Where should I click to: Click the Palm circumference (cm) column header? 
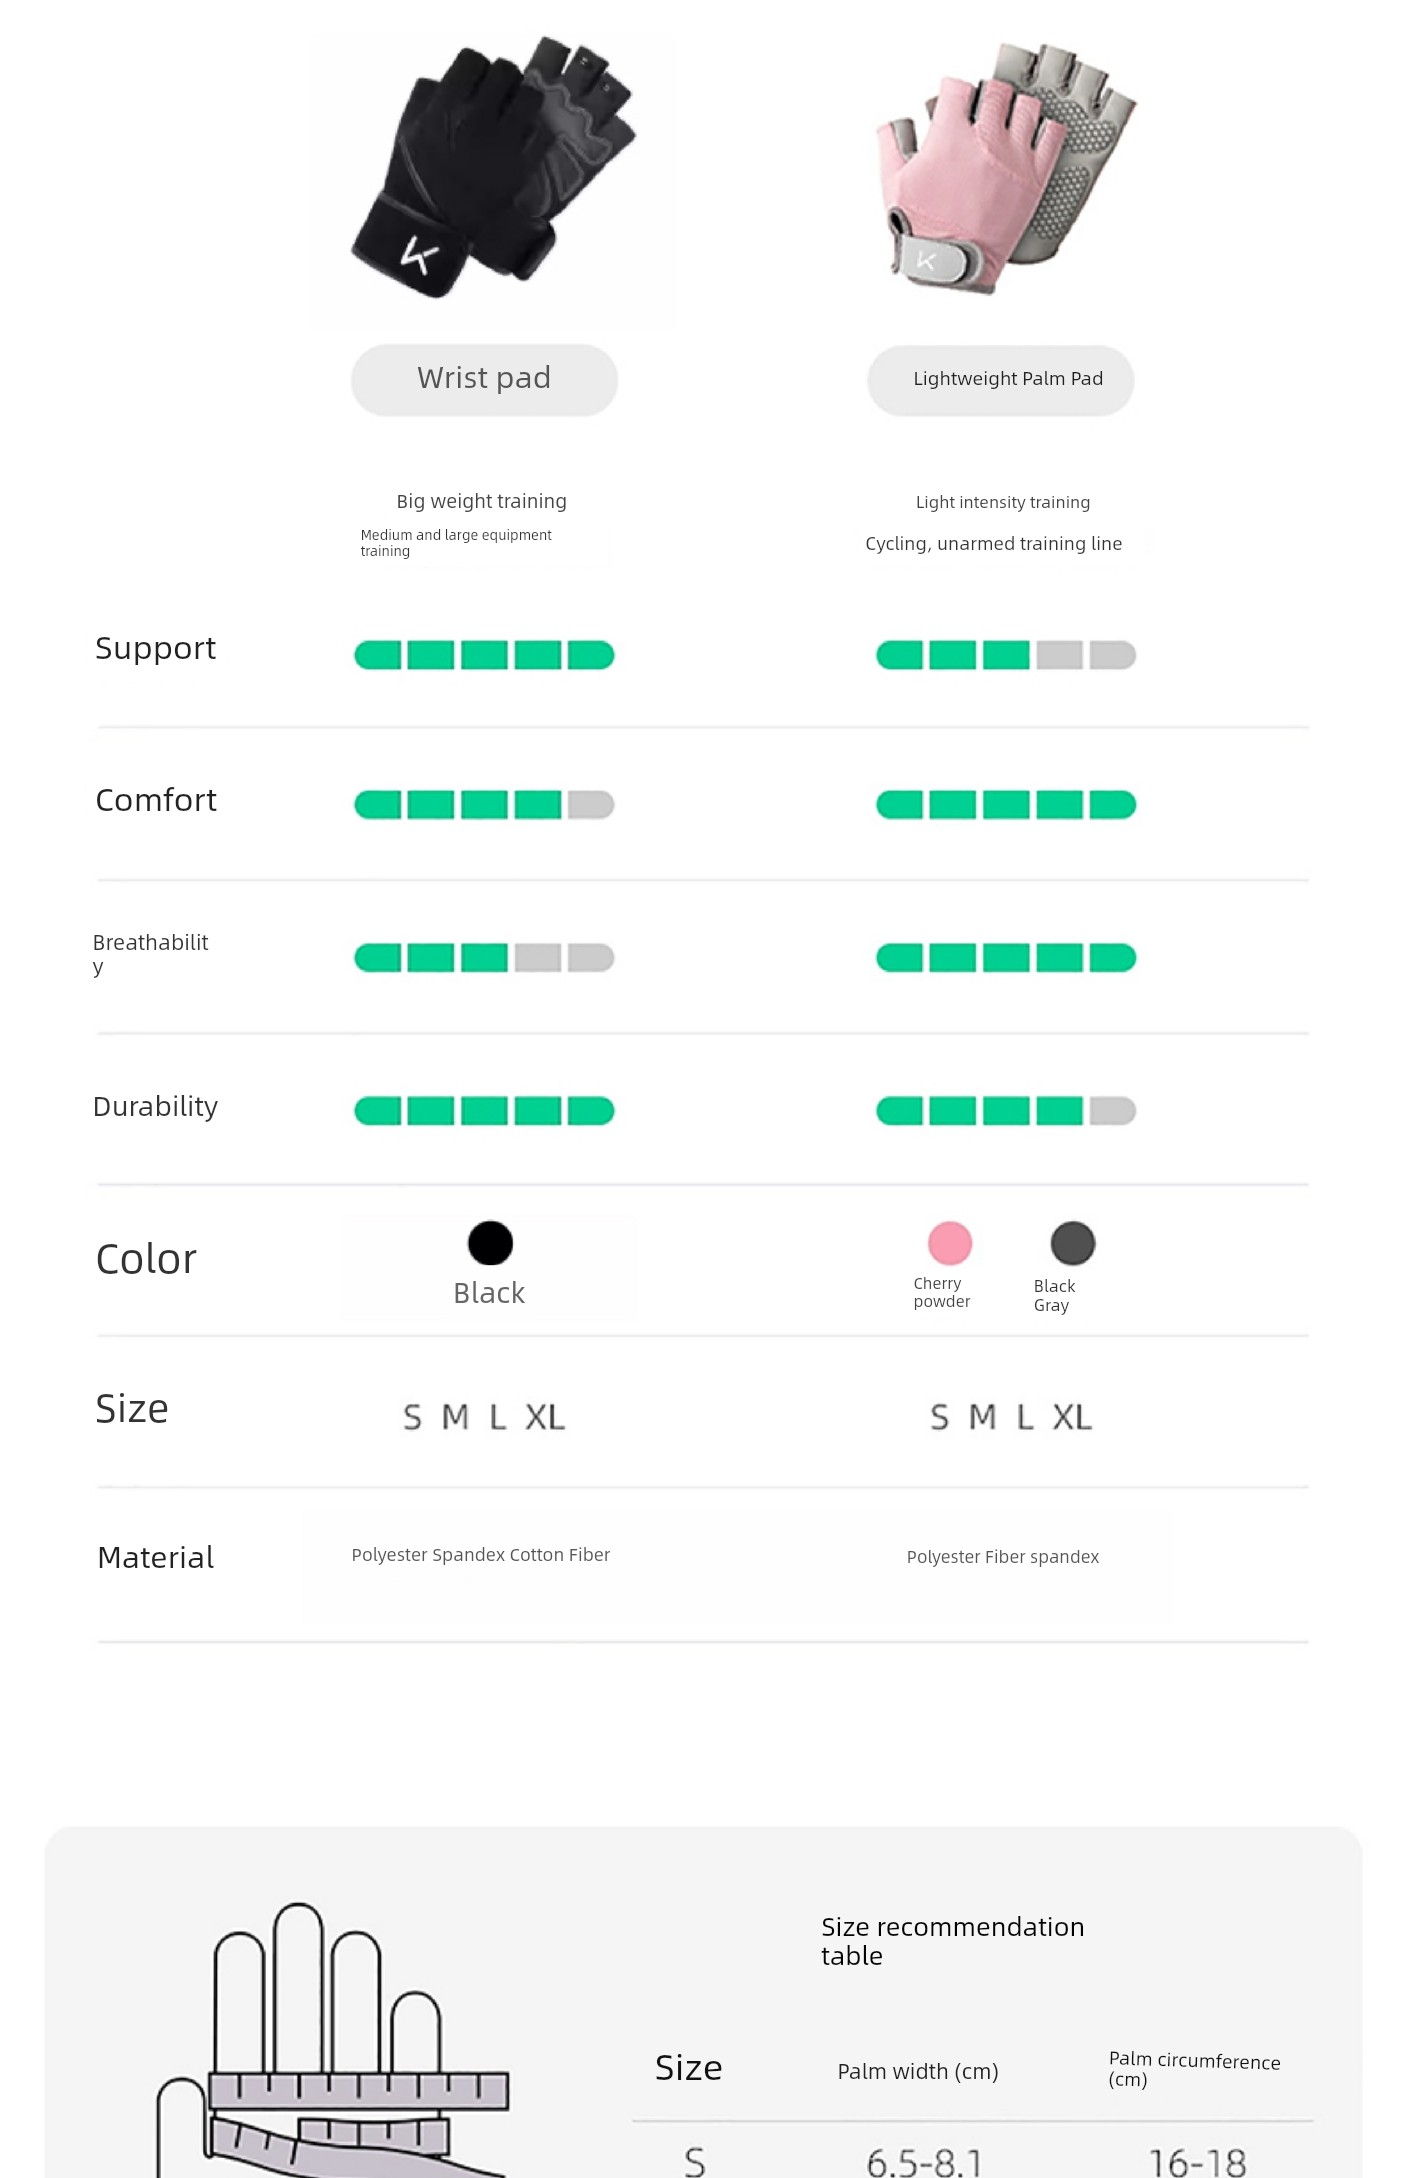pos(1194,2069)
